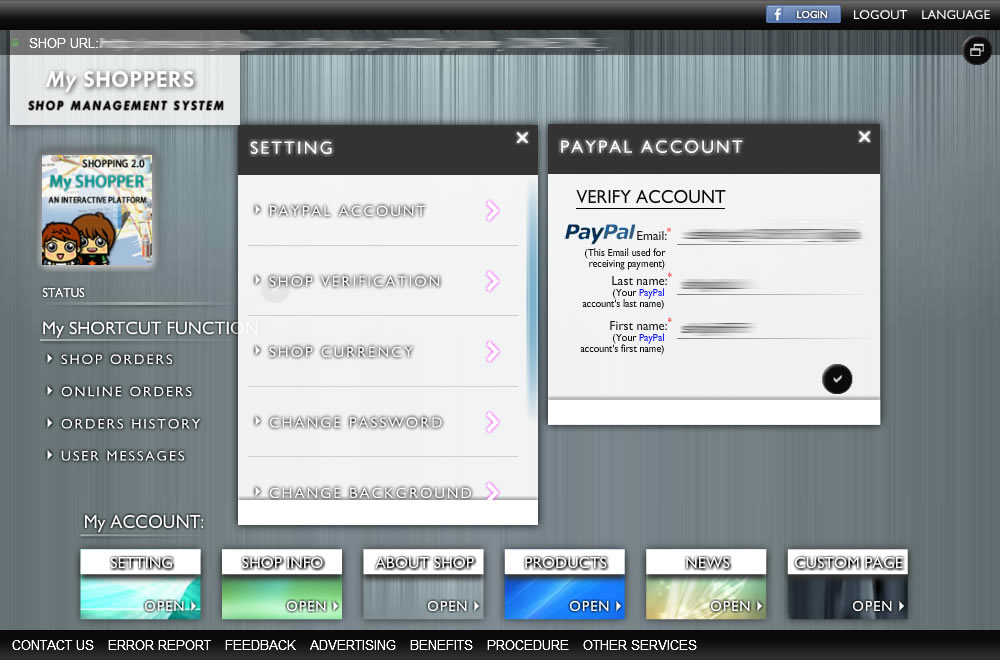The height and width of the screenshot is (660, 1000).
Task: Click pink arrow beside Change Password
Action: click(492, 422)
